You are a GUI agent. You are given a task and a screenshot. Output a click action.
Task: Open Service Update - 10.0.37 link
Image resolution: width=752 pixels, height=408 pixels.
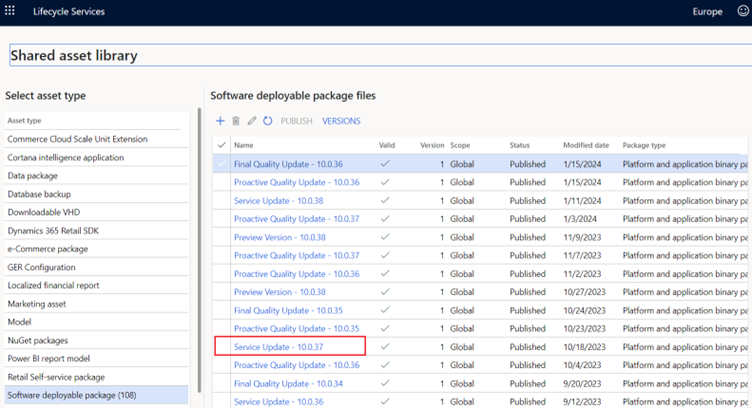(x=278, y=347)
